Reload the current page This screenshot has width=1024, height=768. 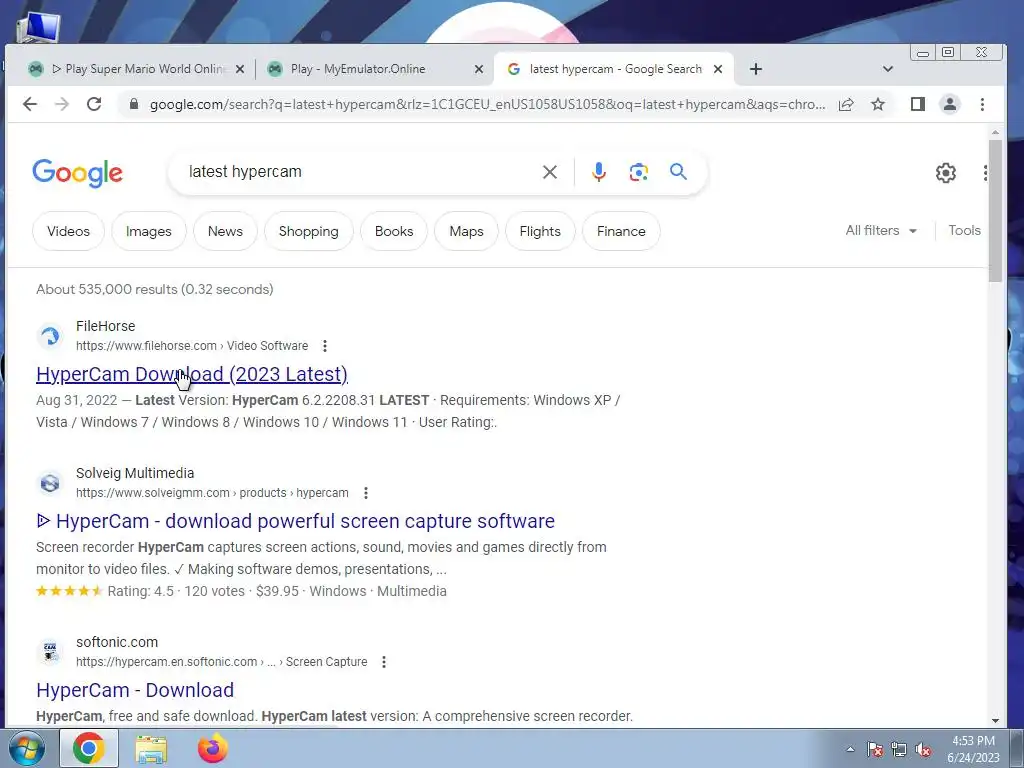click(x=94, y=104)
